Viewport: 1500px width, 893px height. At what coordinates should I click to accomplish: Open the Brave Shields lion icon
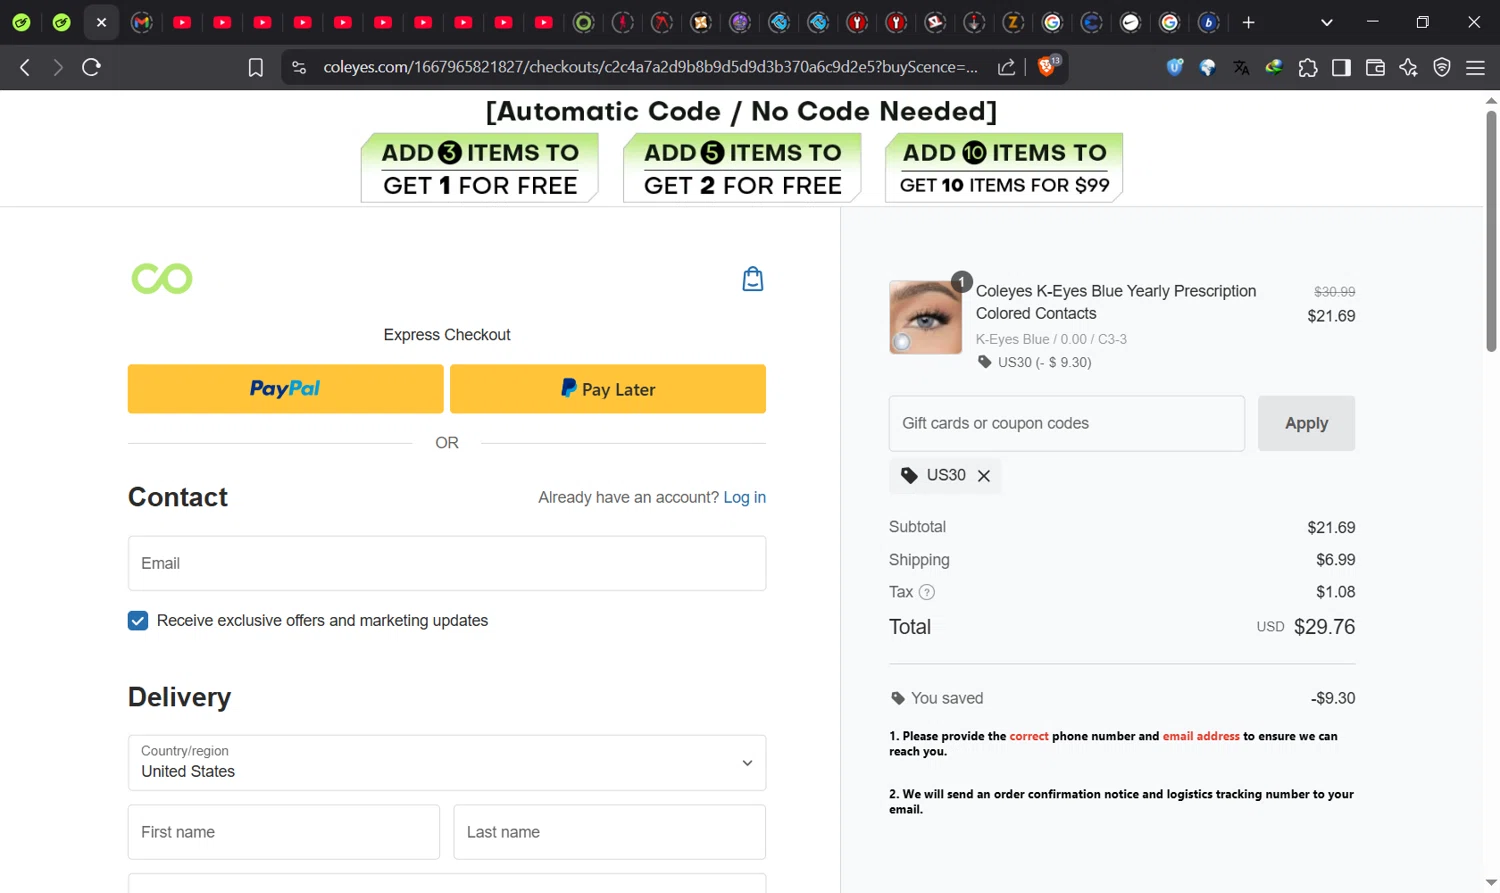pyautogui.click(x=1047, y=66)
